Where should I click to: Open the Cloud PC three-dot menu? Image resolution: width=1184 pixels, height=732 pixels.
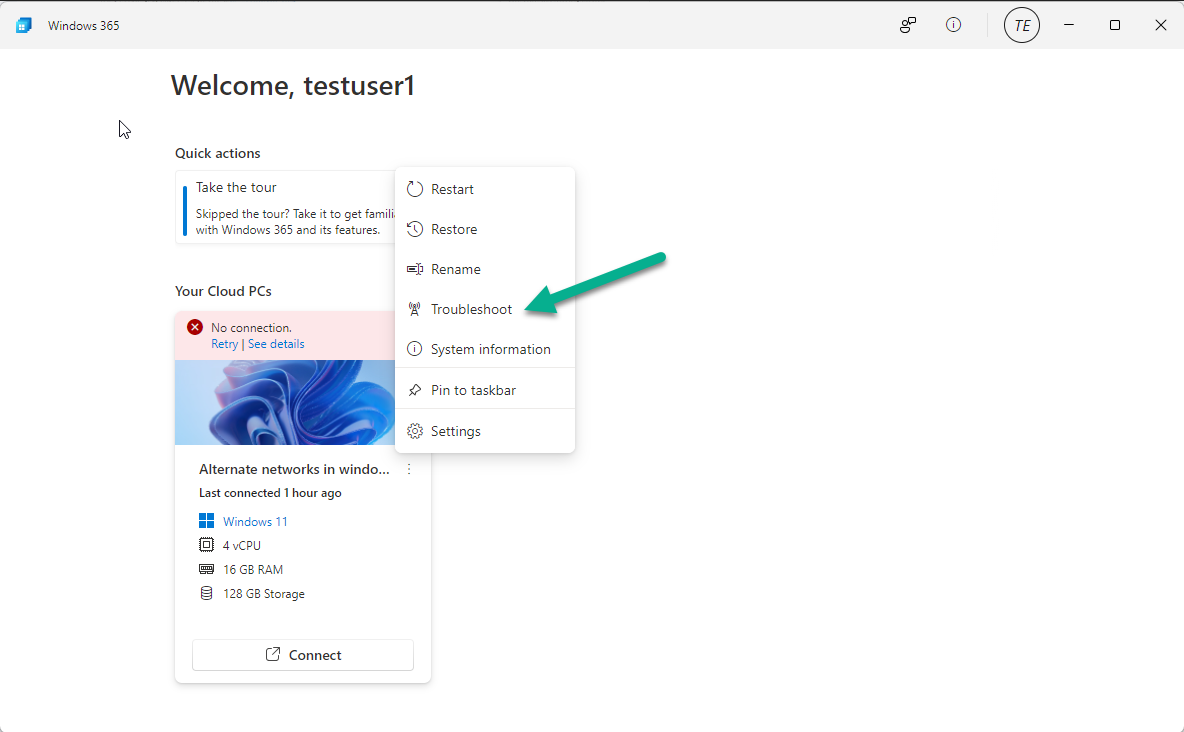pyautogui.click(x=409, y=469)
